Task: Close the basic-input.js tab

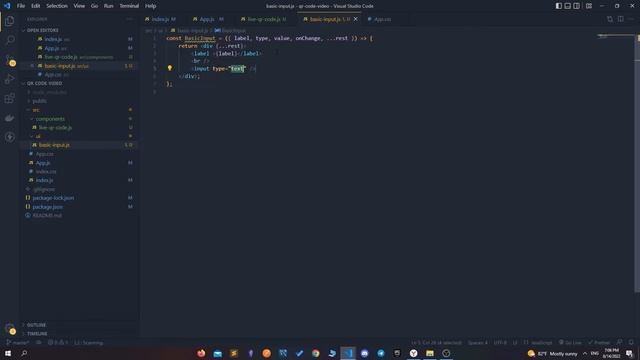Action: click(356, 19)
